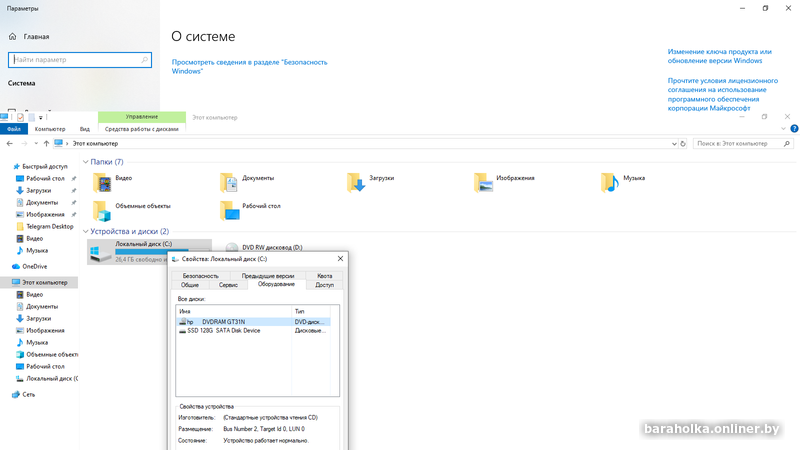Open the Изображения folder in Папки section
800x450 pixels.
click(x=483, y=182)
